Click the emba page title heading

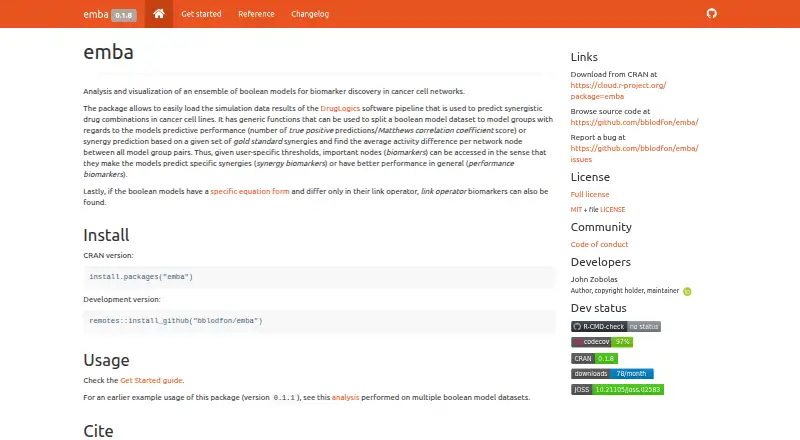[108, 52]
